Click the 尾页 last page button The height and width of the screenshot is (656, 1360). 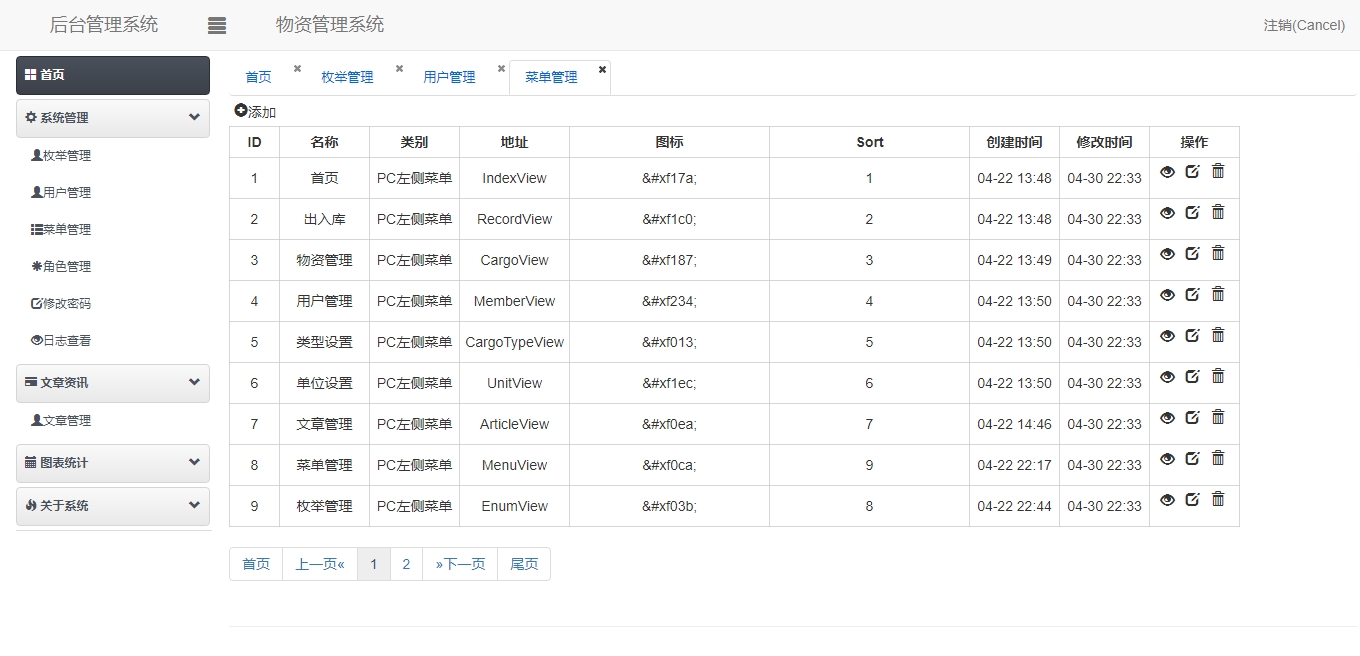pos(524,564)
